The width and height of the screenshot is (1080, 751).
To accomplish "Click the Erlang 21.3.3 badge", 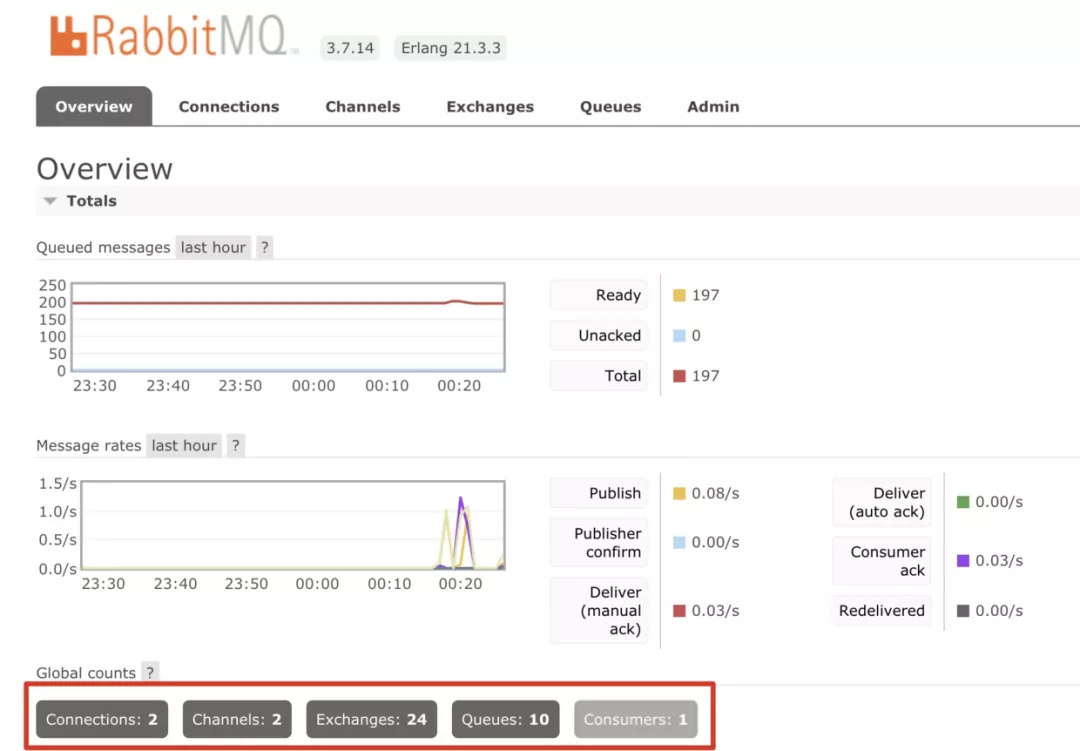I will 450,48.
